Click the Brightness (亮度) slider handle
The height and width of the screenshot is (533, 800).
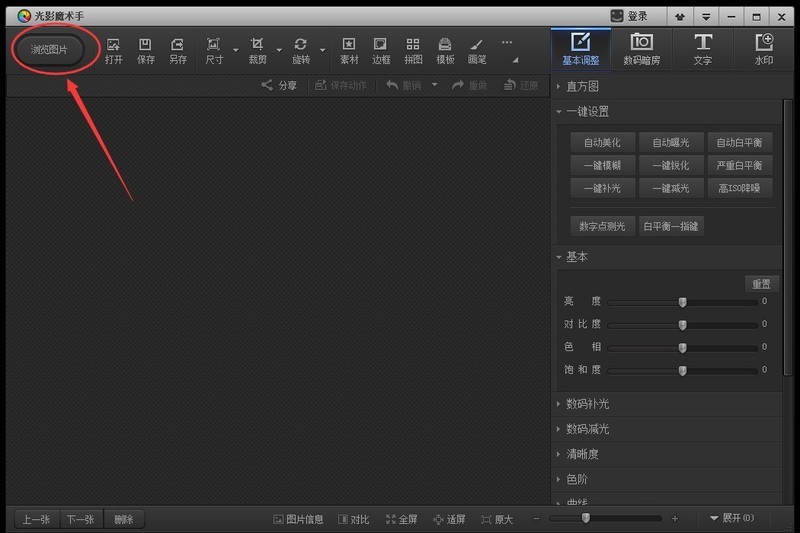click(683, 301)
